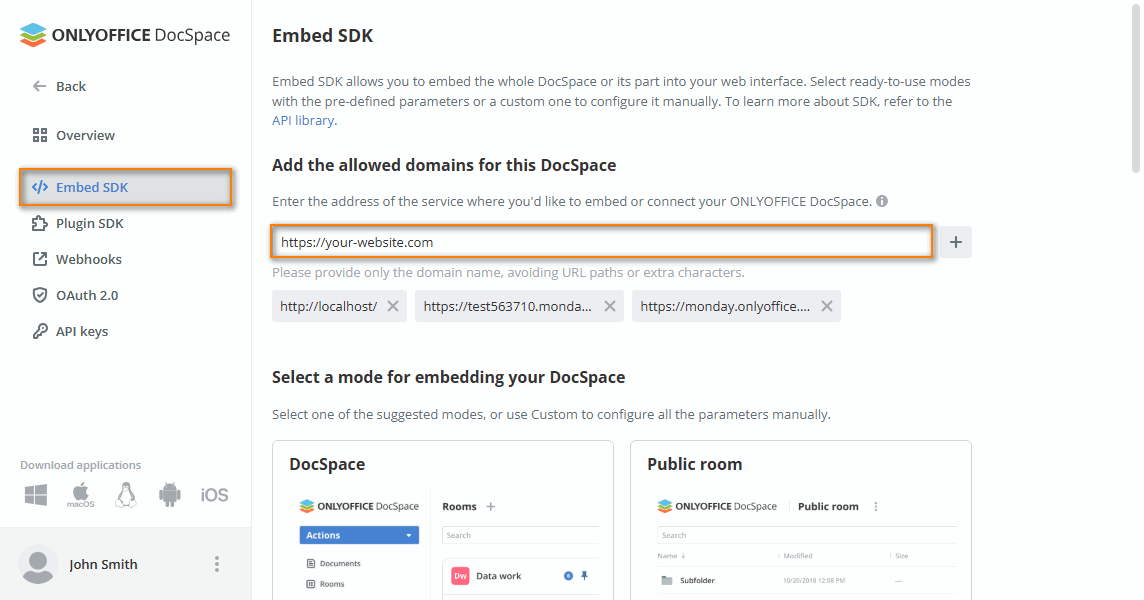Click Rooms in the DocSpace preview sidebar
1144x600 pixels.
pyautogui.click(x=325, y=584)
